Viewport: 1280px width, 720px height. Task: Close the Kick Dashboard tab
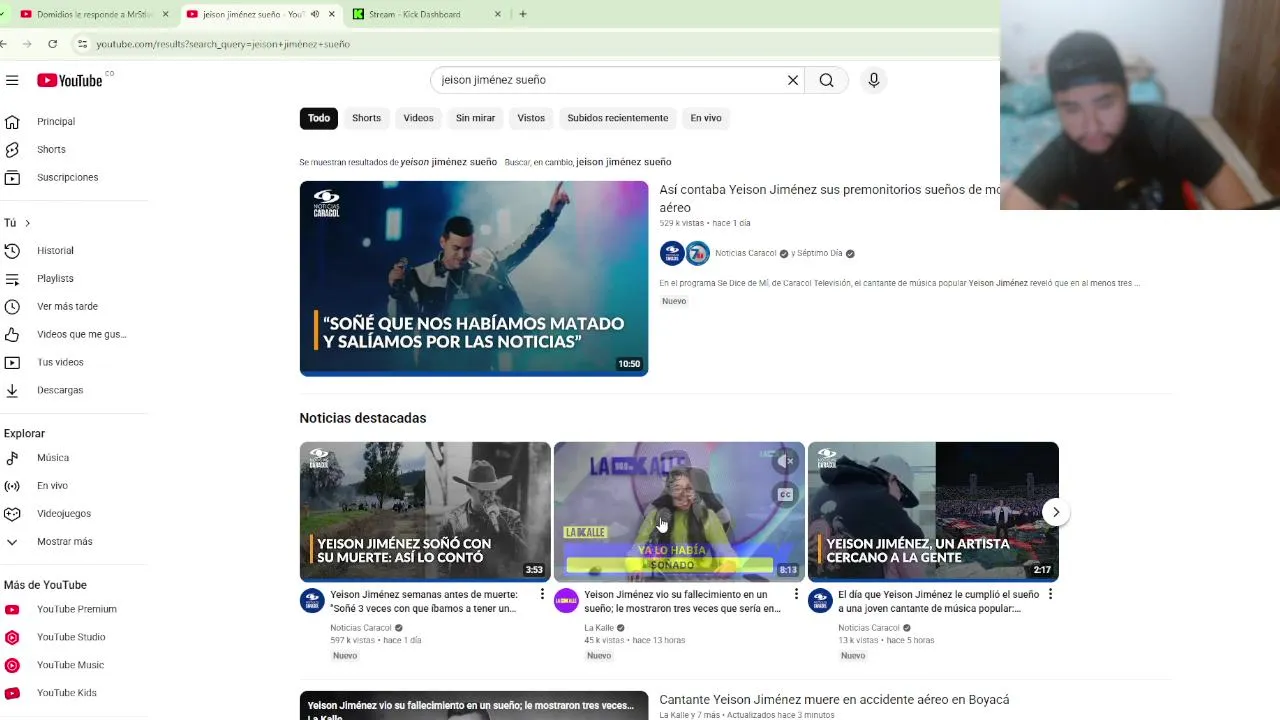tap(498, 14)
